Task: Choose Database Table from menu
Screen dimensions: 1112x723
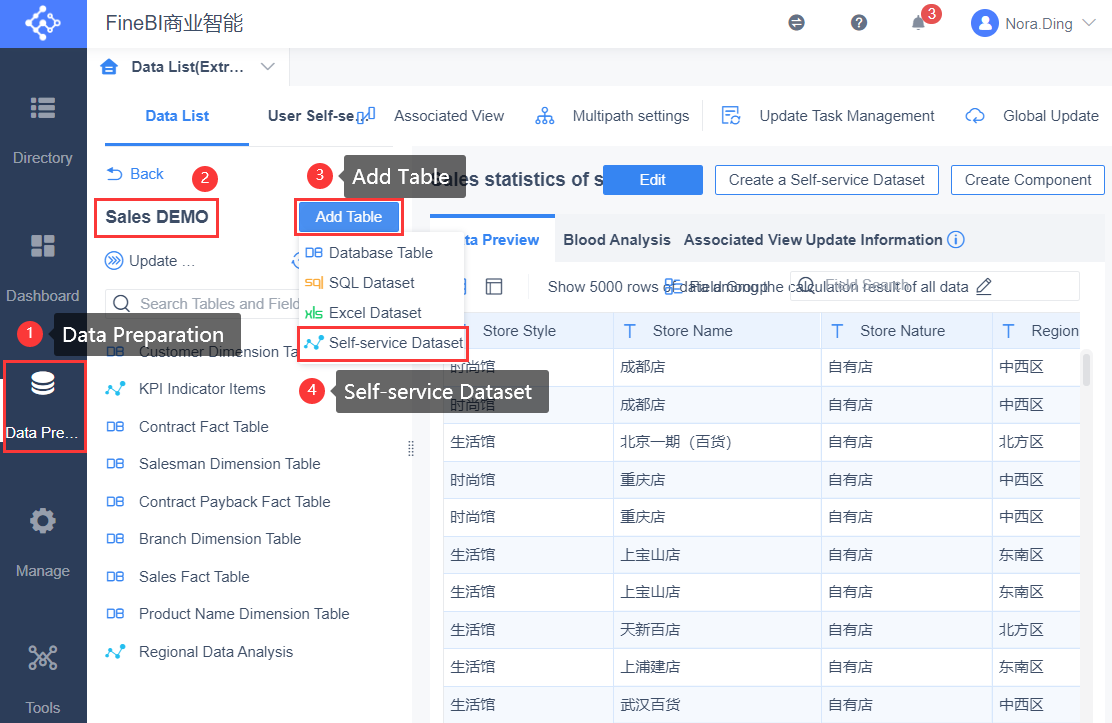Action: pyautogui.click(x=381, y=253)
